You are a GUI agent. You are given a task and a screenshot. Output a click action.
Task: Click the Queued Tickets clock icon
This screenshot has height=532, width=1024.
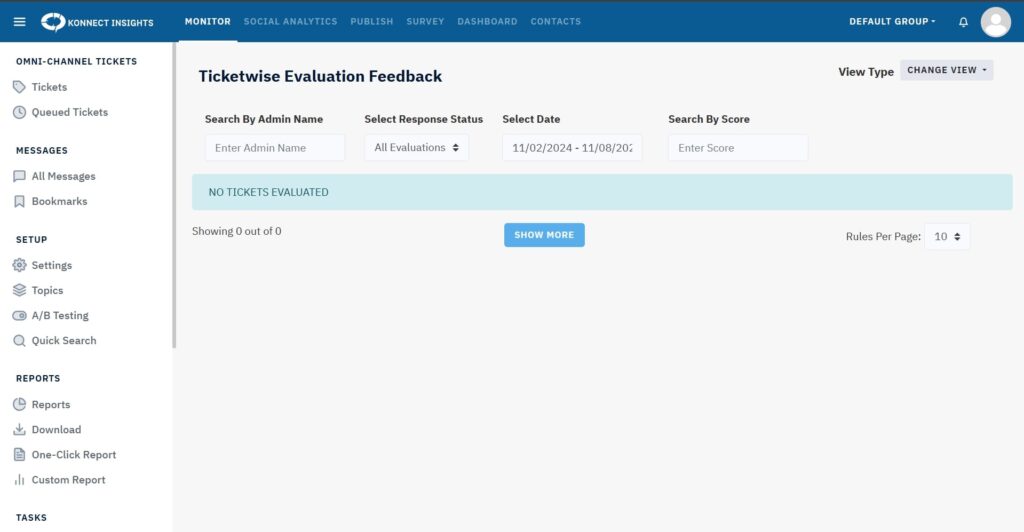coord(19,112)
